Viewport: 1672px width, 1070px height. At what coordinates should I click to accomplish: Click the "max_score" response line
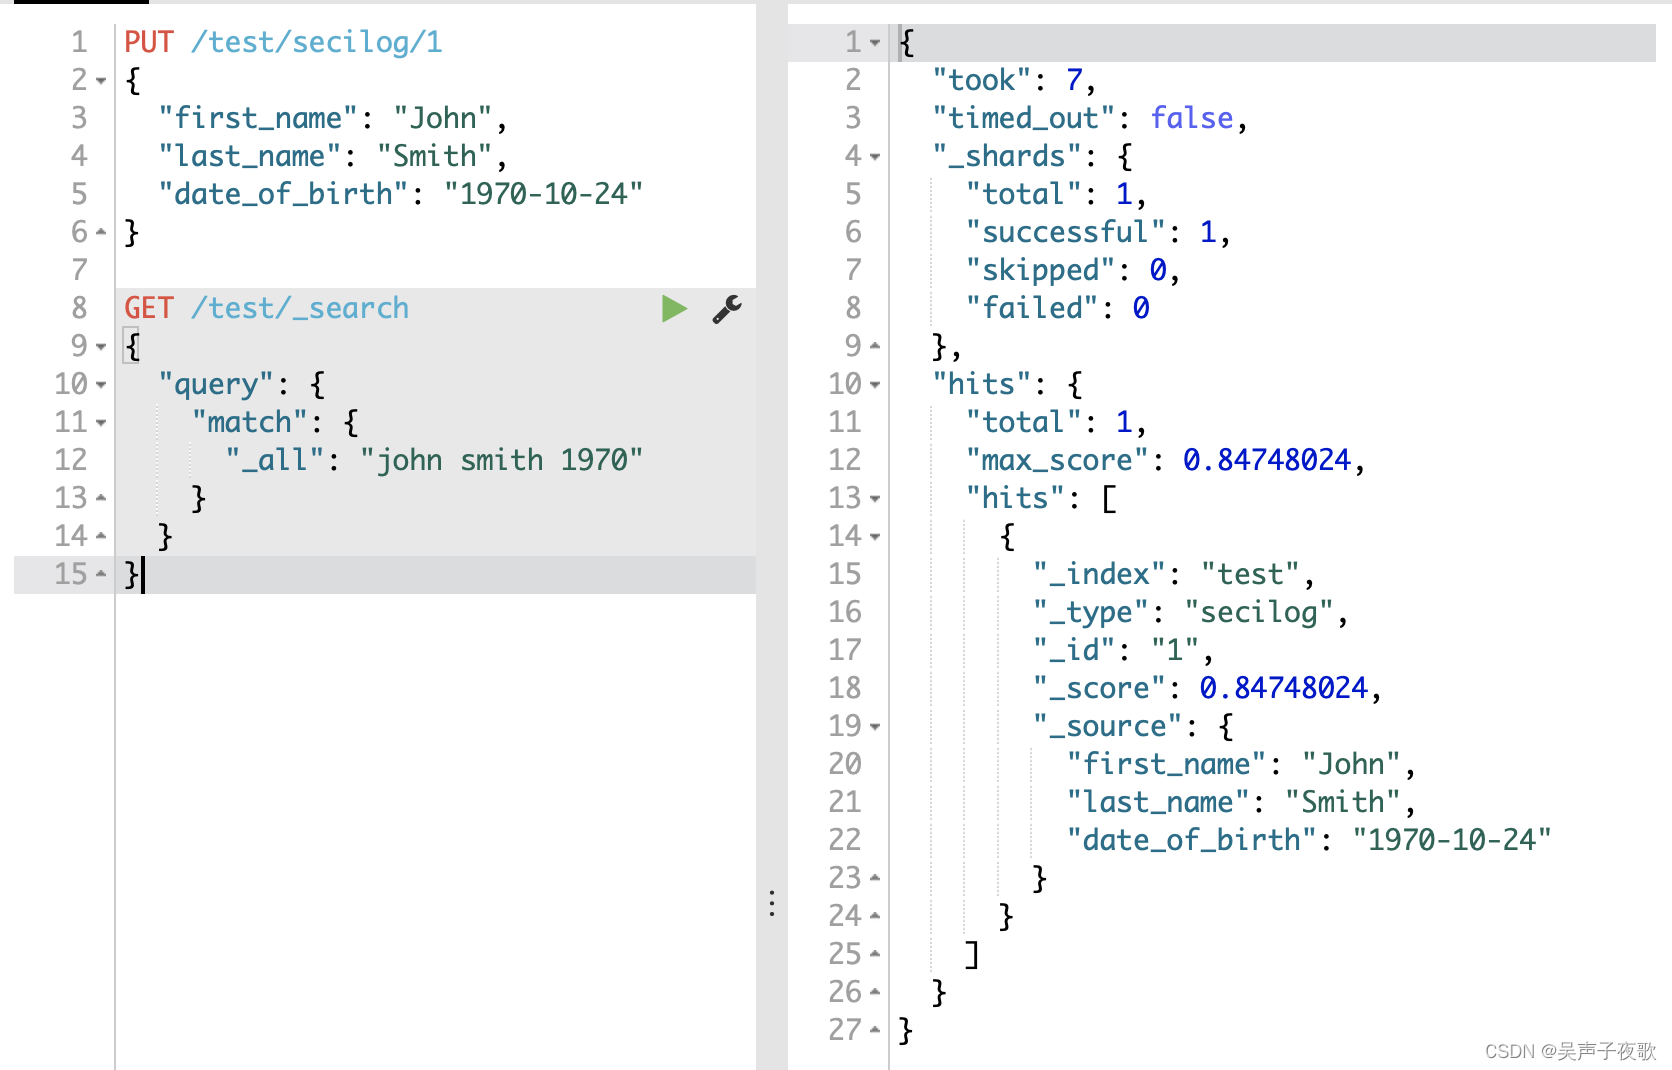point(1165,460)
